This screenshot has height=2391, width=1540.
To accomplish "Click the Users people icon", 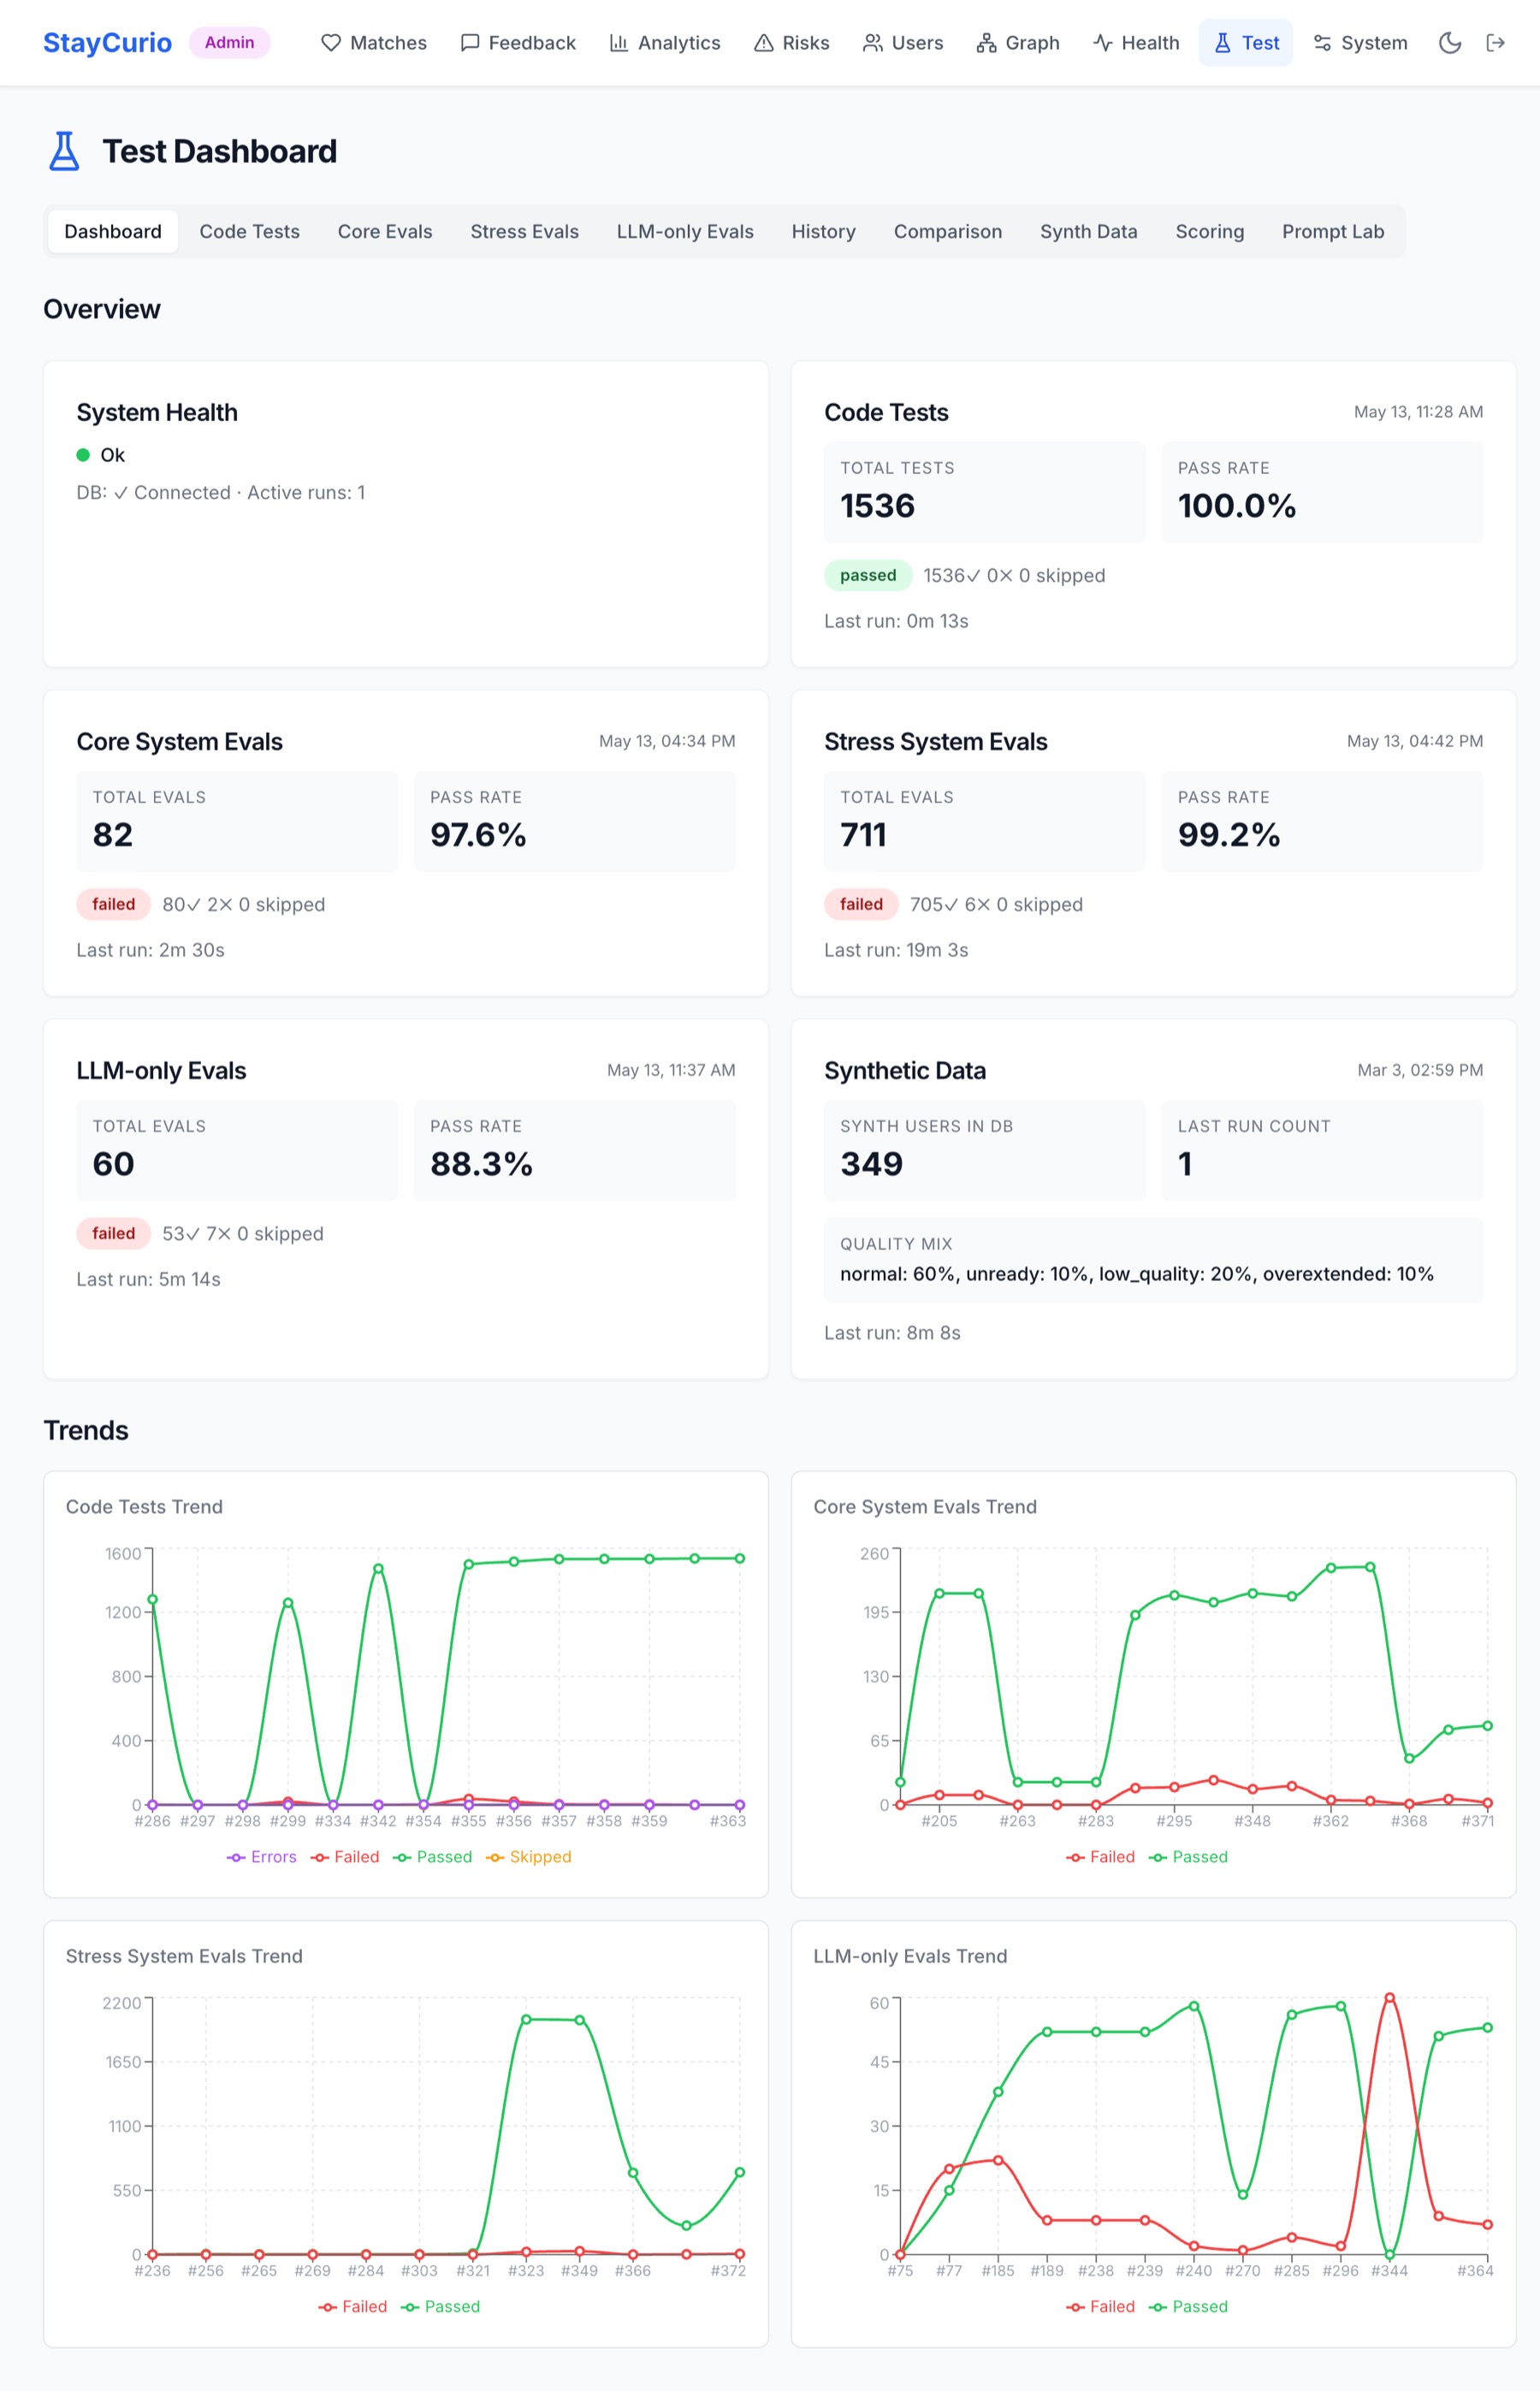I will pos(873,43).
